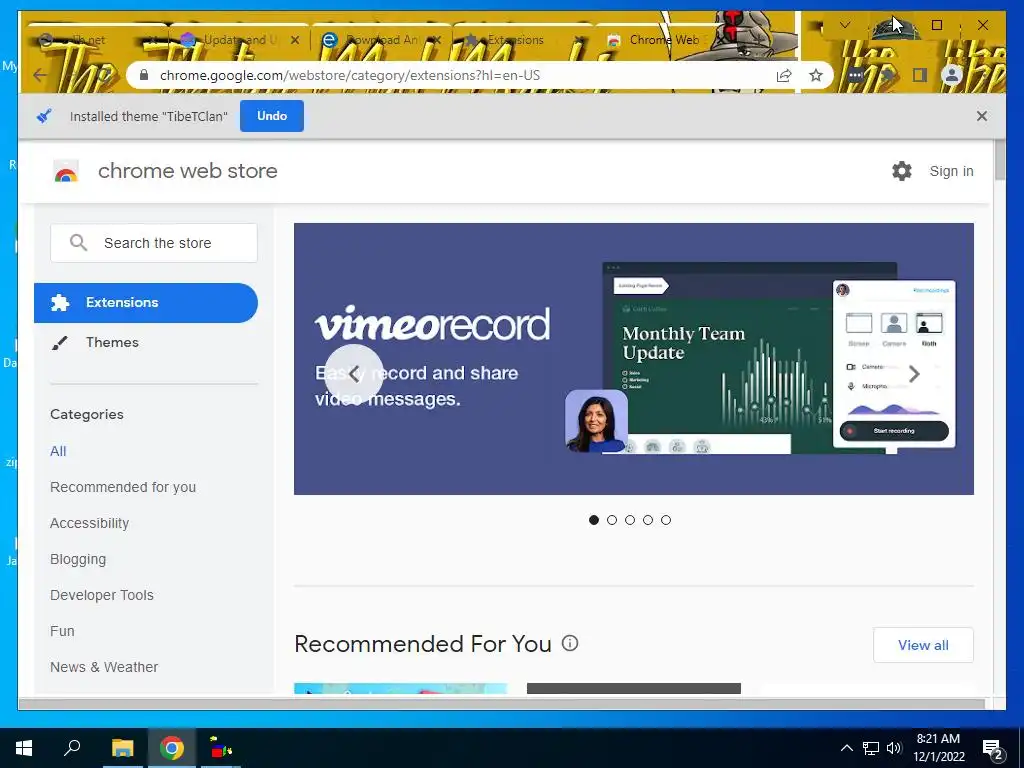1024x768 pixels.
Task: Click the chrome web store logo
Action: [x=65, y=171]
